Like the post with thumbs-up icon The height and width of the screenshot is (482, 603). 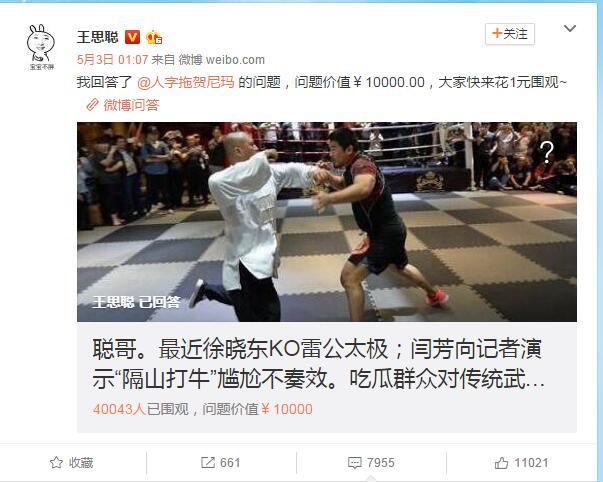501,463
